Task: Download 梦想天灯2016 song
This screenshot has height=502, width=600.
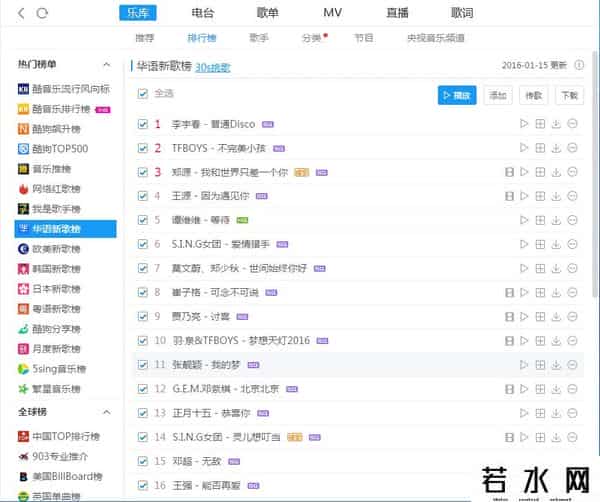Action: 556,341
